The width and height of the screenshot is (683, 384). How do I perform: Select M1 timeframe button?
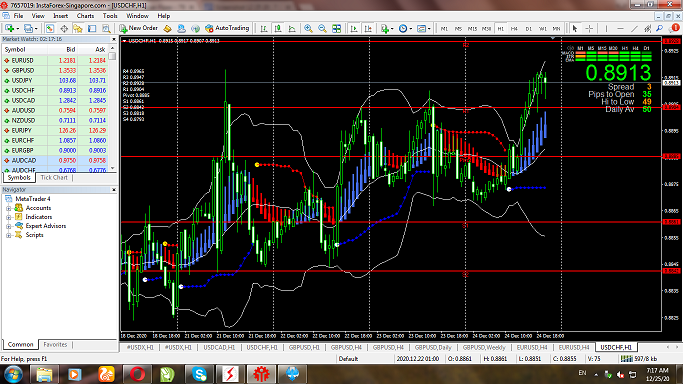(444, 29)
